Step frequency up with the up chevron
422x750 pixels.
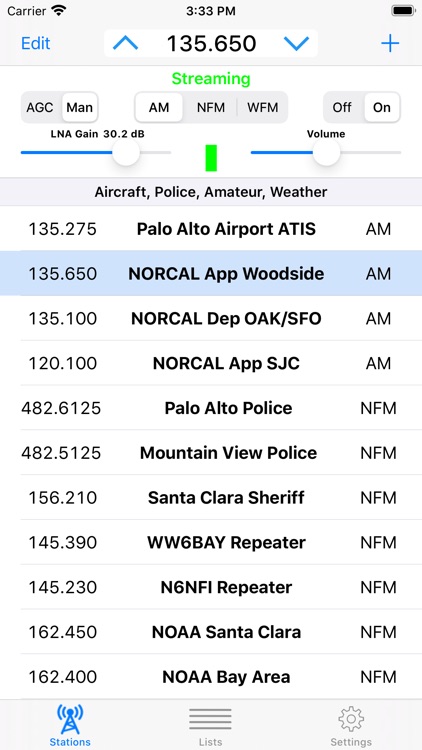point(125,44)
